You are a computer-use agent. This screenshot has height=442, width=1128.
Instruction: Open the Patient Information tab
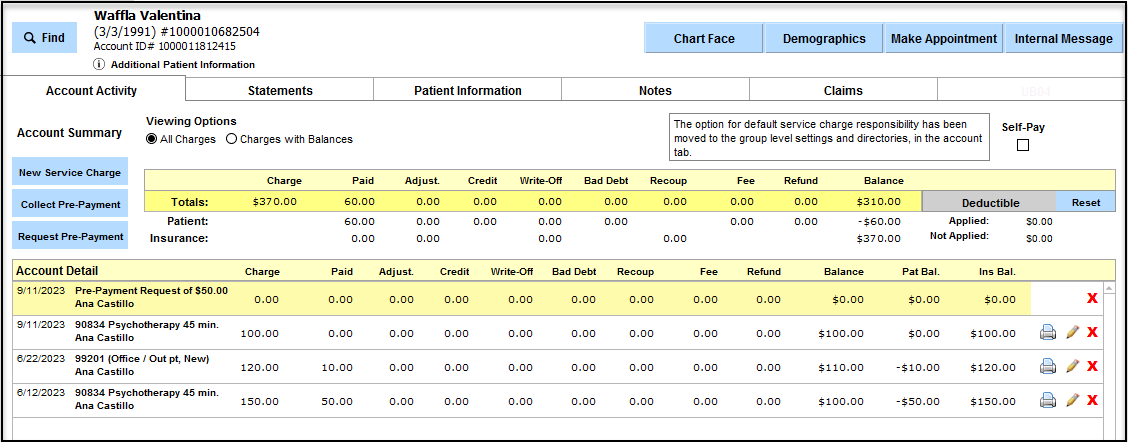pyautogui.click(x=467, y=91)
